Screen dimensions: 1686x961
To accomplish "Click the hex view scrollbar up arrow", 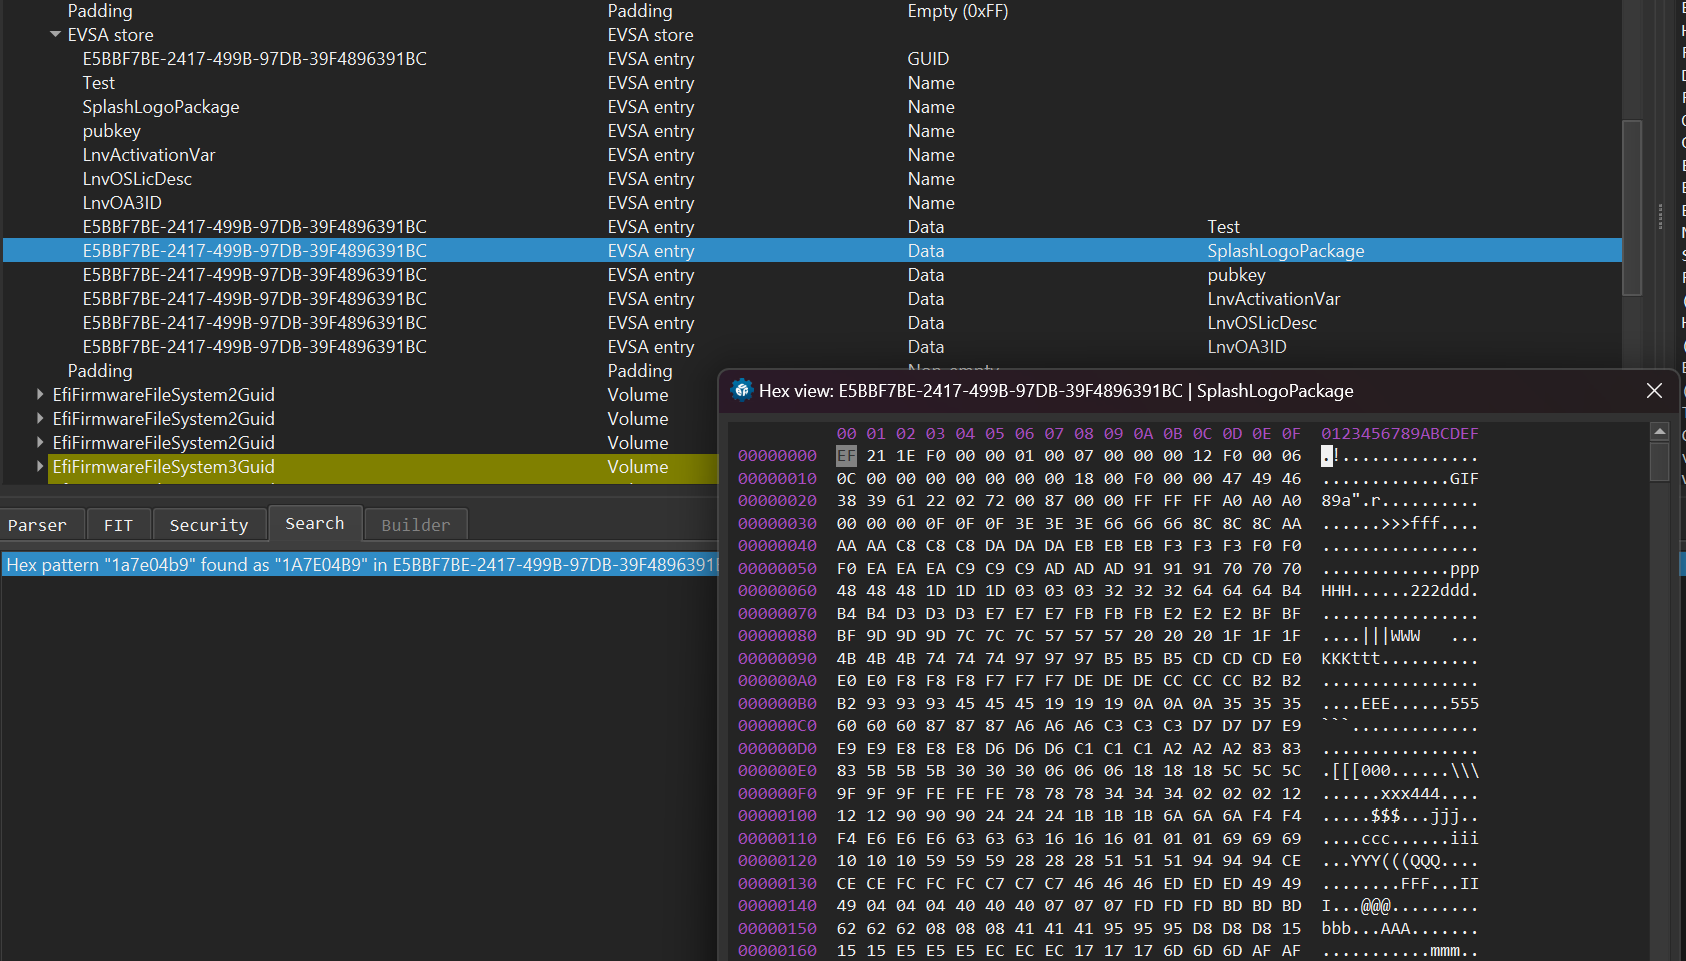I will (1660, 432).
